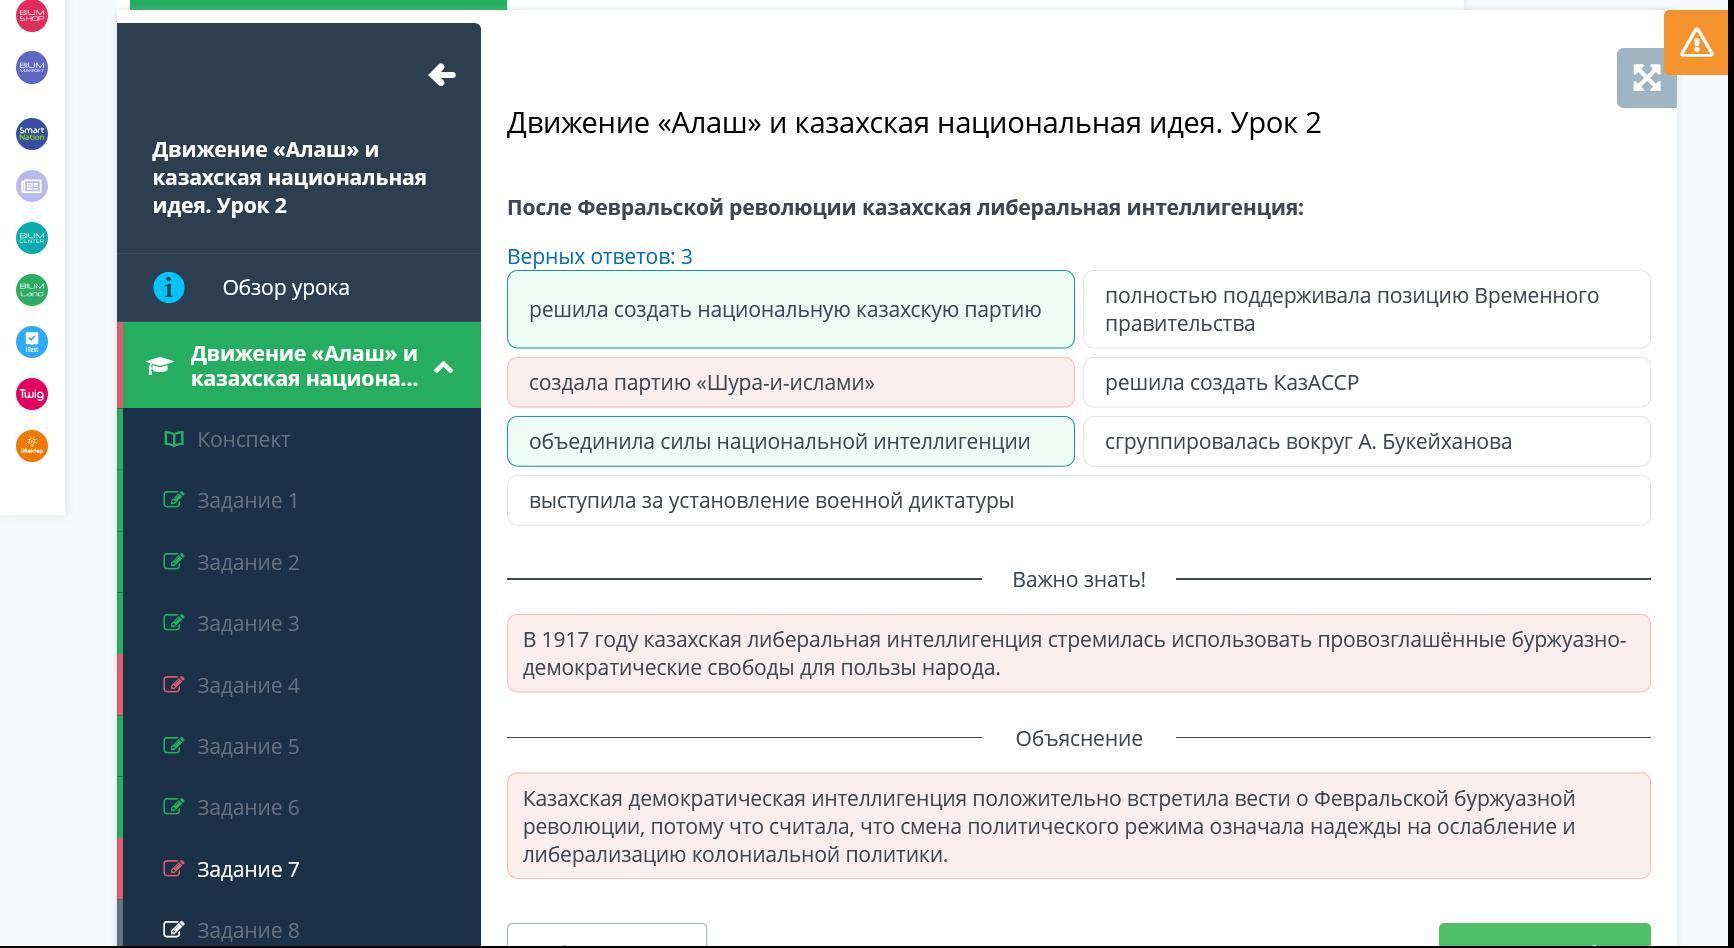The image size is (1734, 948).
Task: Click the white outlined button at bottom left
Action: (607, 936)
